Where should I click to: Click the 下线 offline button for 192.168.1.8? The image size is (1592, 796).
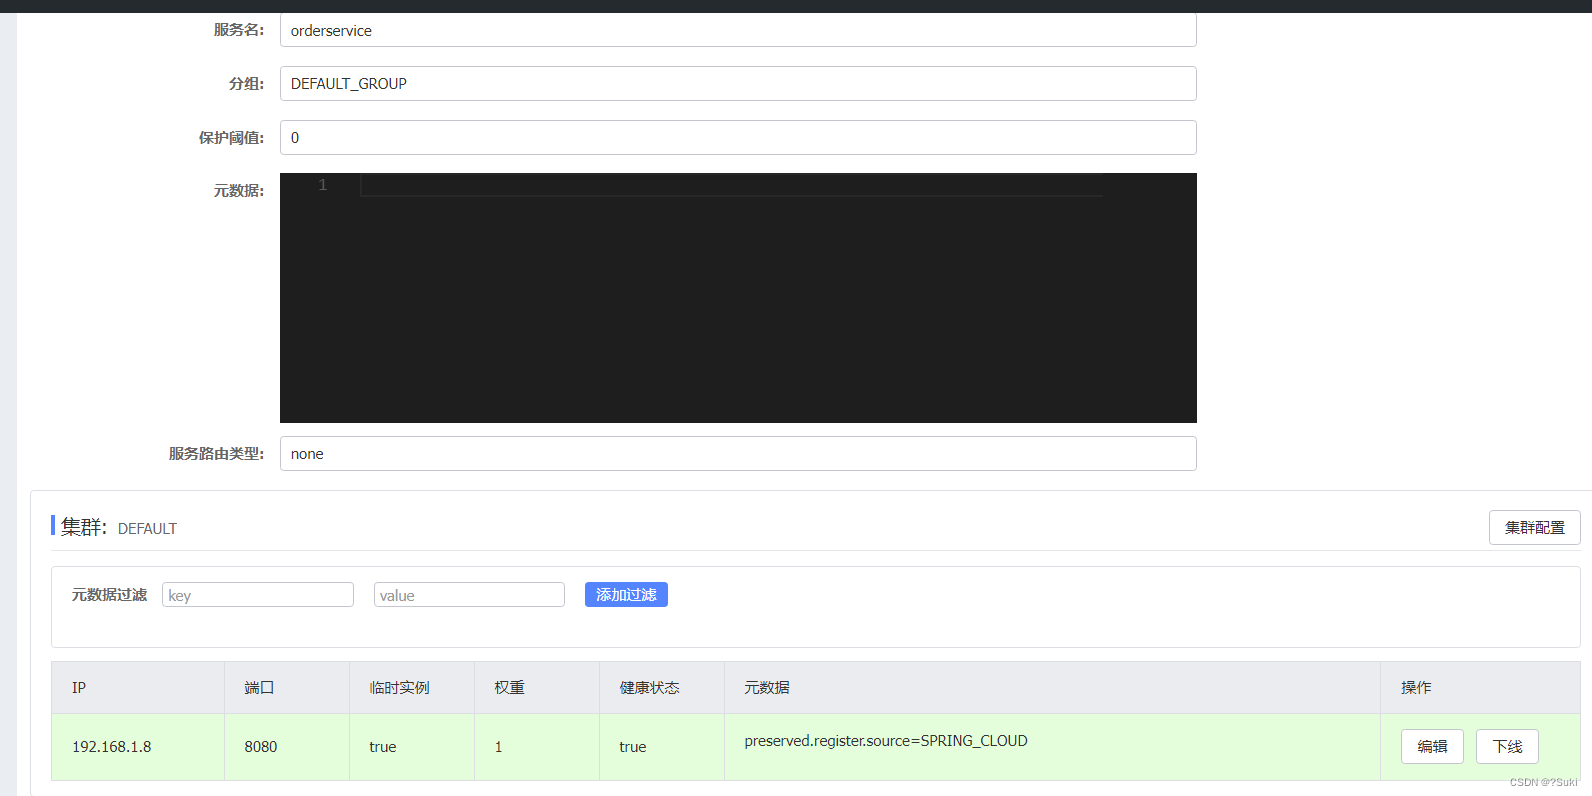pos(1507,747)
